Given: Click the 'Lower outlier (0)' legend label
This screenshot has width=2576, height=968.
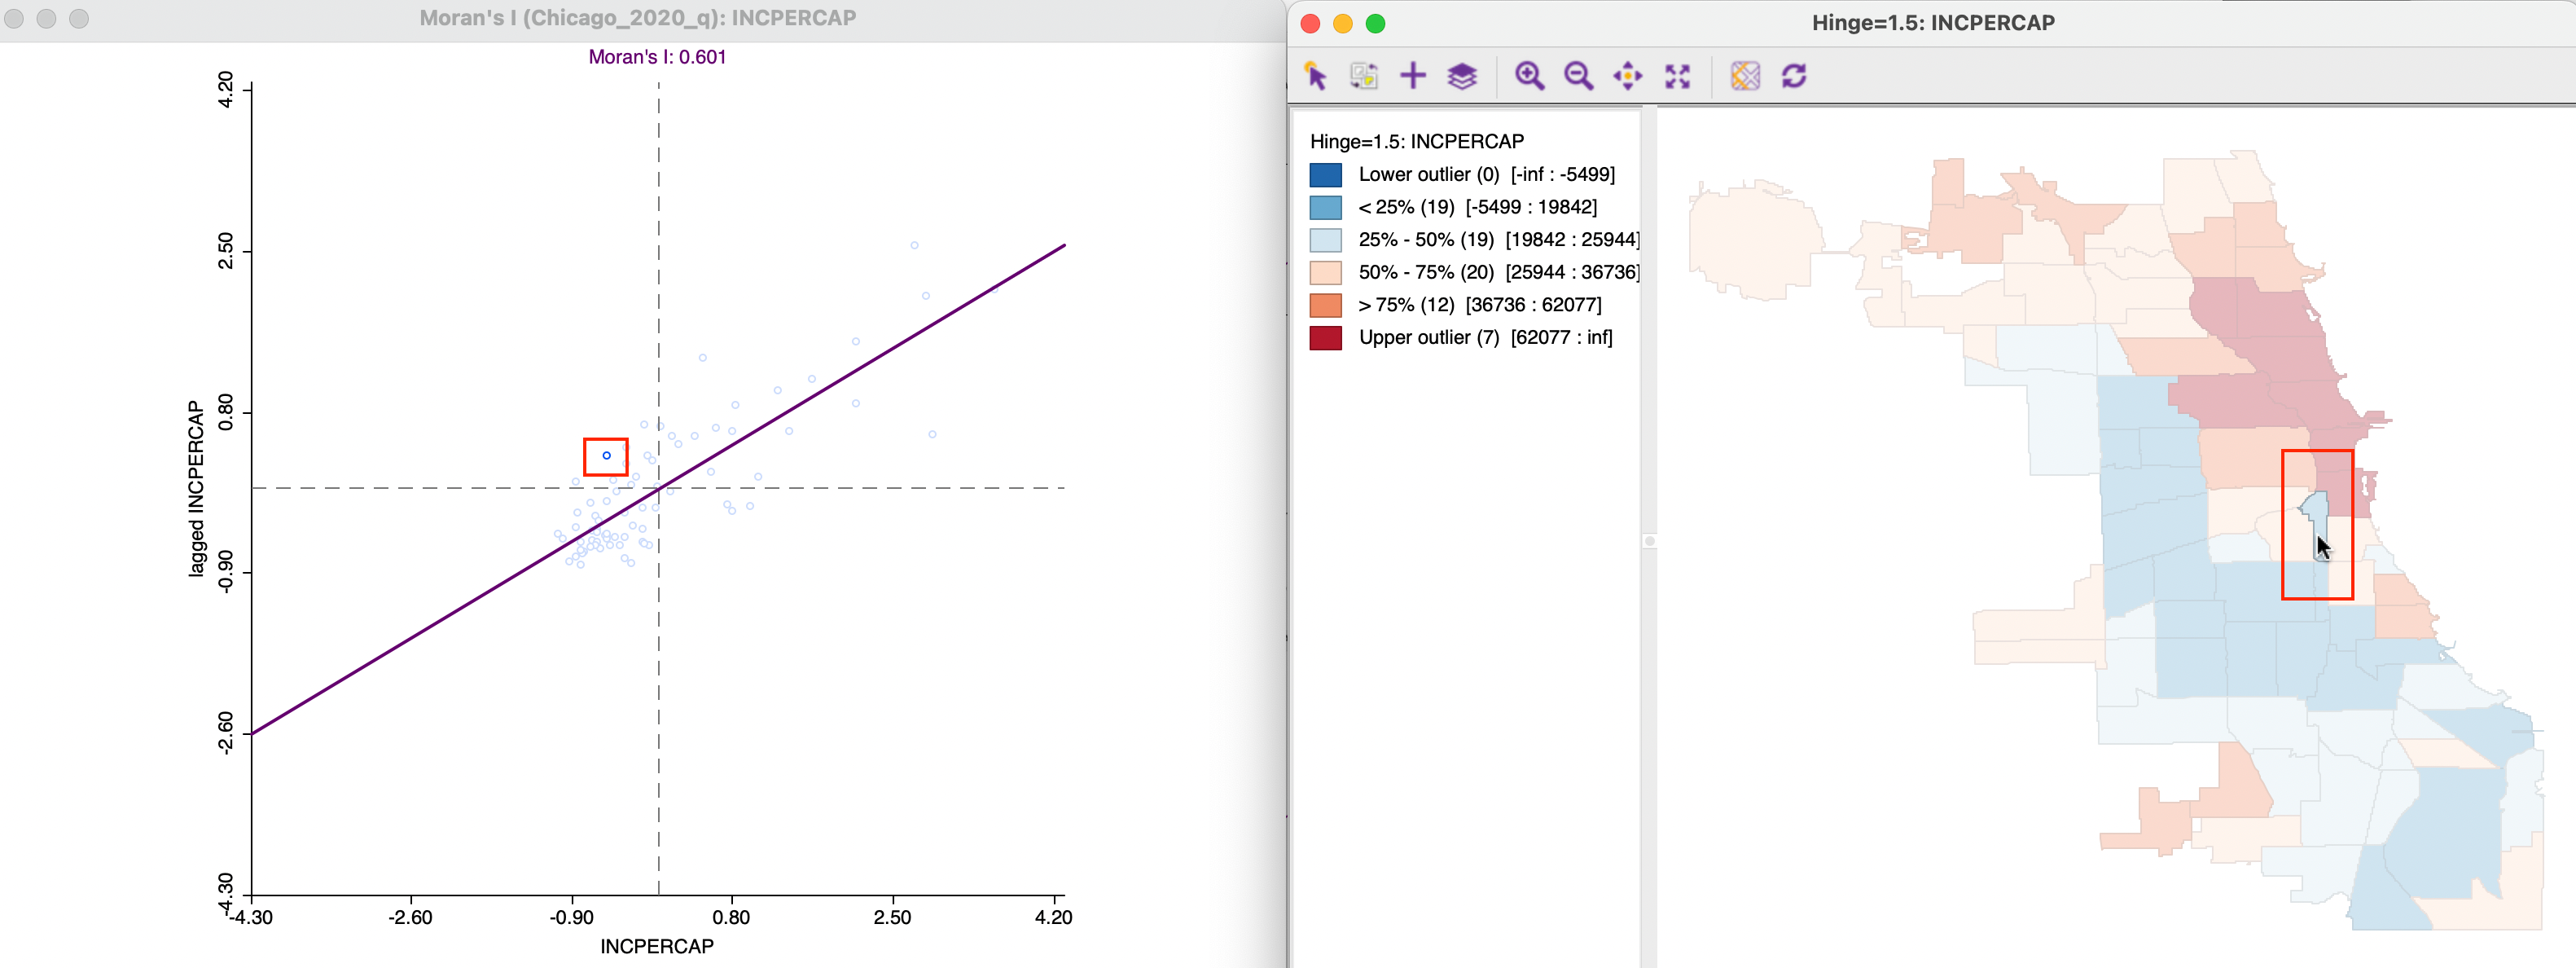Looking at the screenshot, I should 1429,174.
